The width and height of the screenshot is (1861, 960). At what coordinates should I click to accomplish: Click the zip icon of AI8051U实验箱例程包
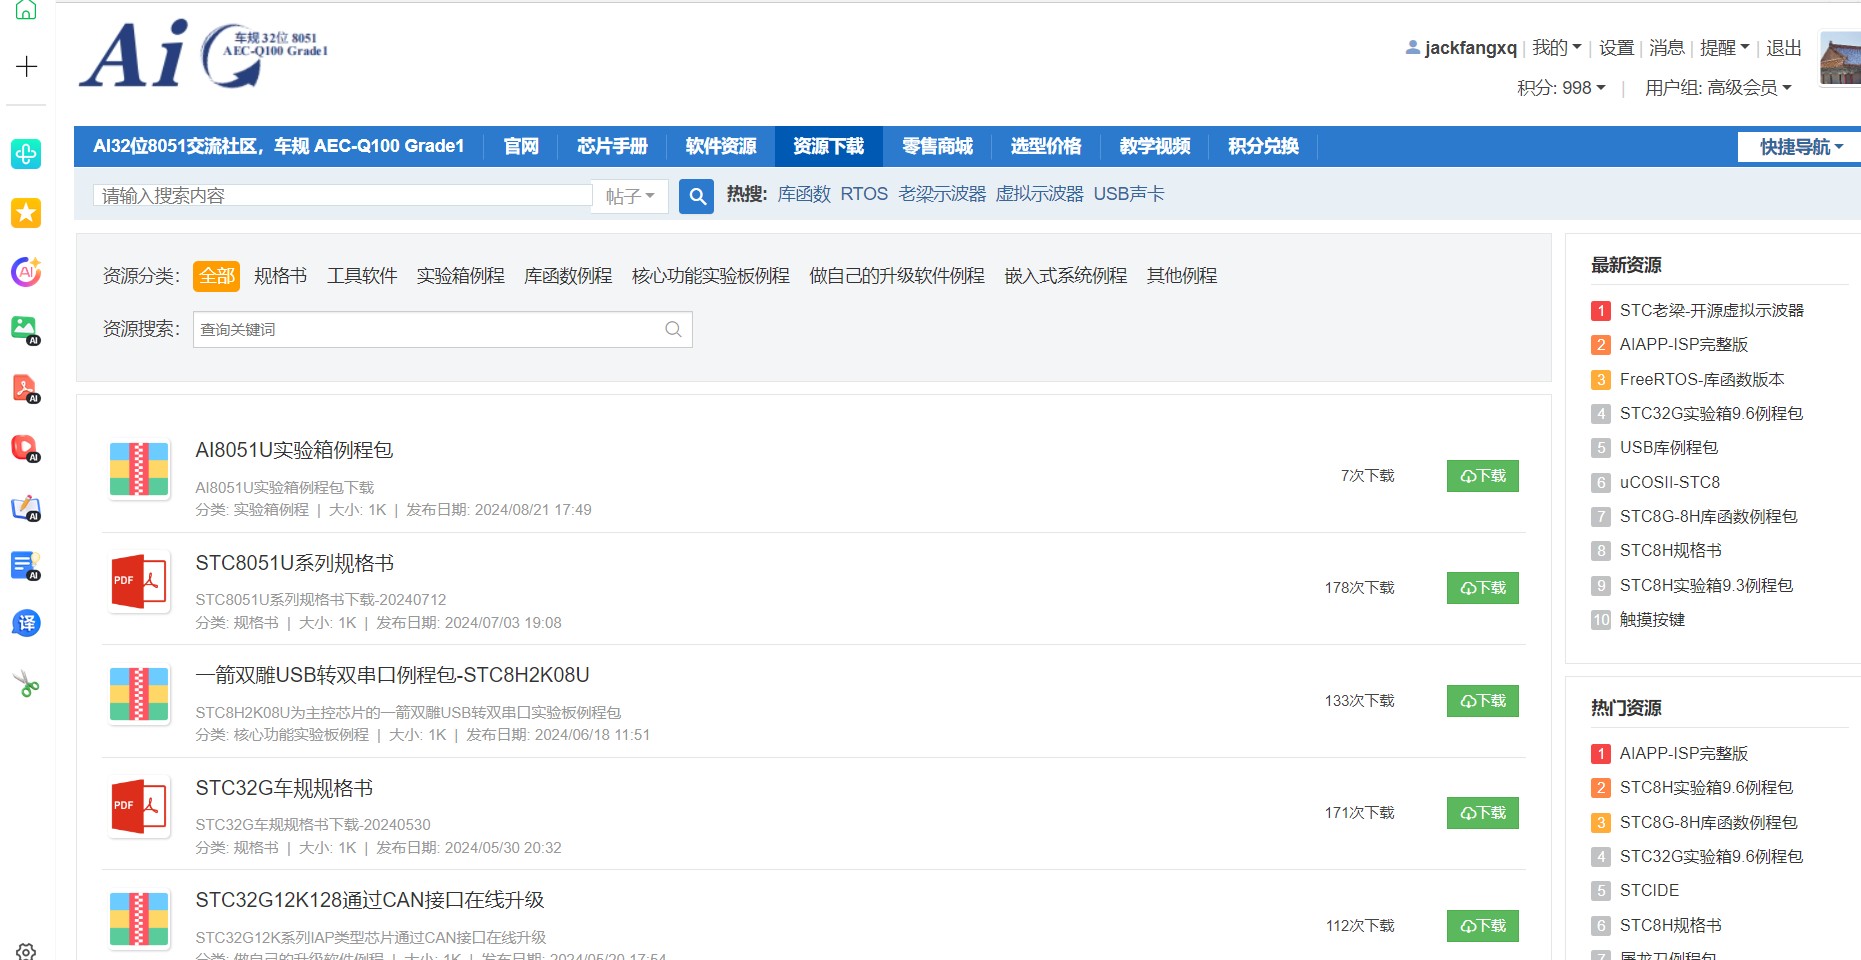[139, 469]
